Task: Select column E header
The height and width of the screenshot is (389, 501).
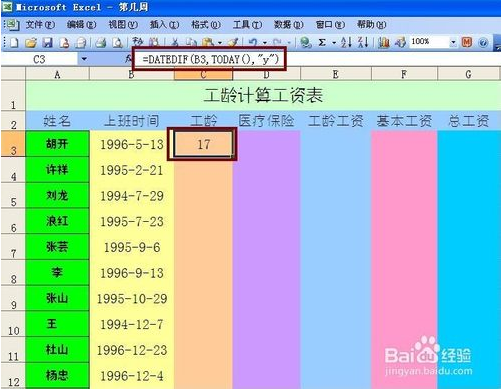Action: [336, 74]
